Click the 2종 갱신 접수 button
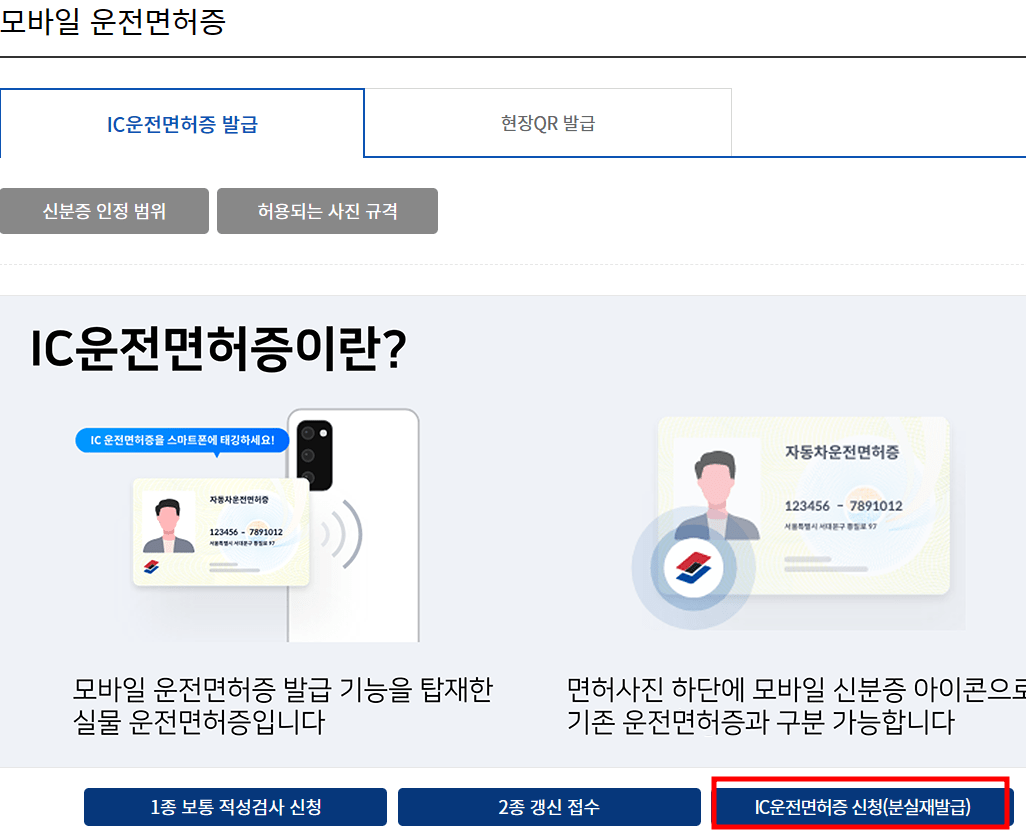Viewport: 1026px width, 831px height. point(549,807)
